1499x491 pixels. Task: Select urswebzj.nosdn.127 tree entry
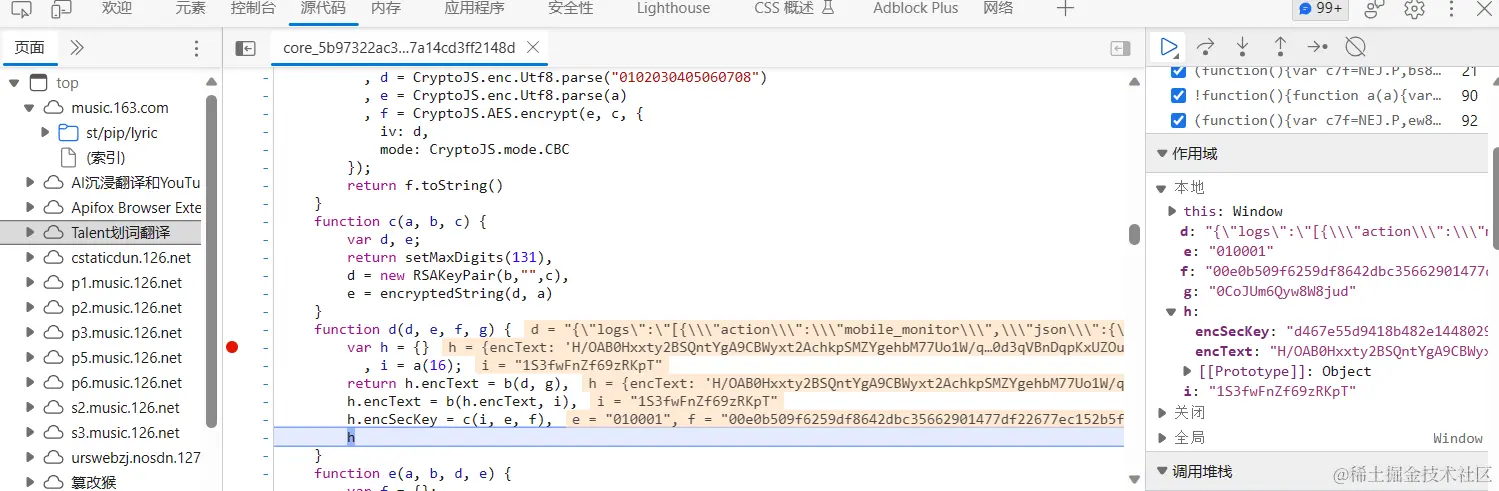click(135, 457)
